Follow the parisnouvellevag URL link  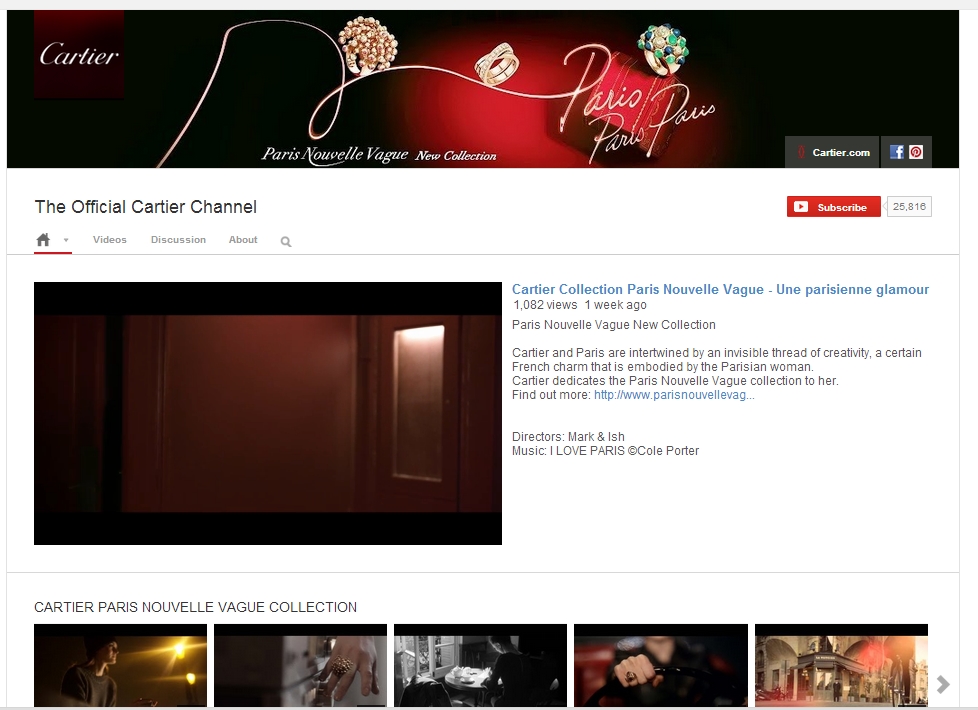coord(674,395)
